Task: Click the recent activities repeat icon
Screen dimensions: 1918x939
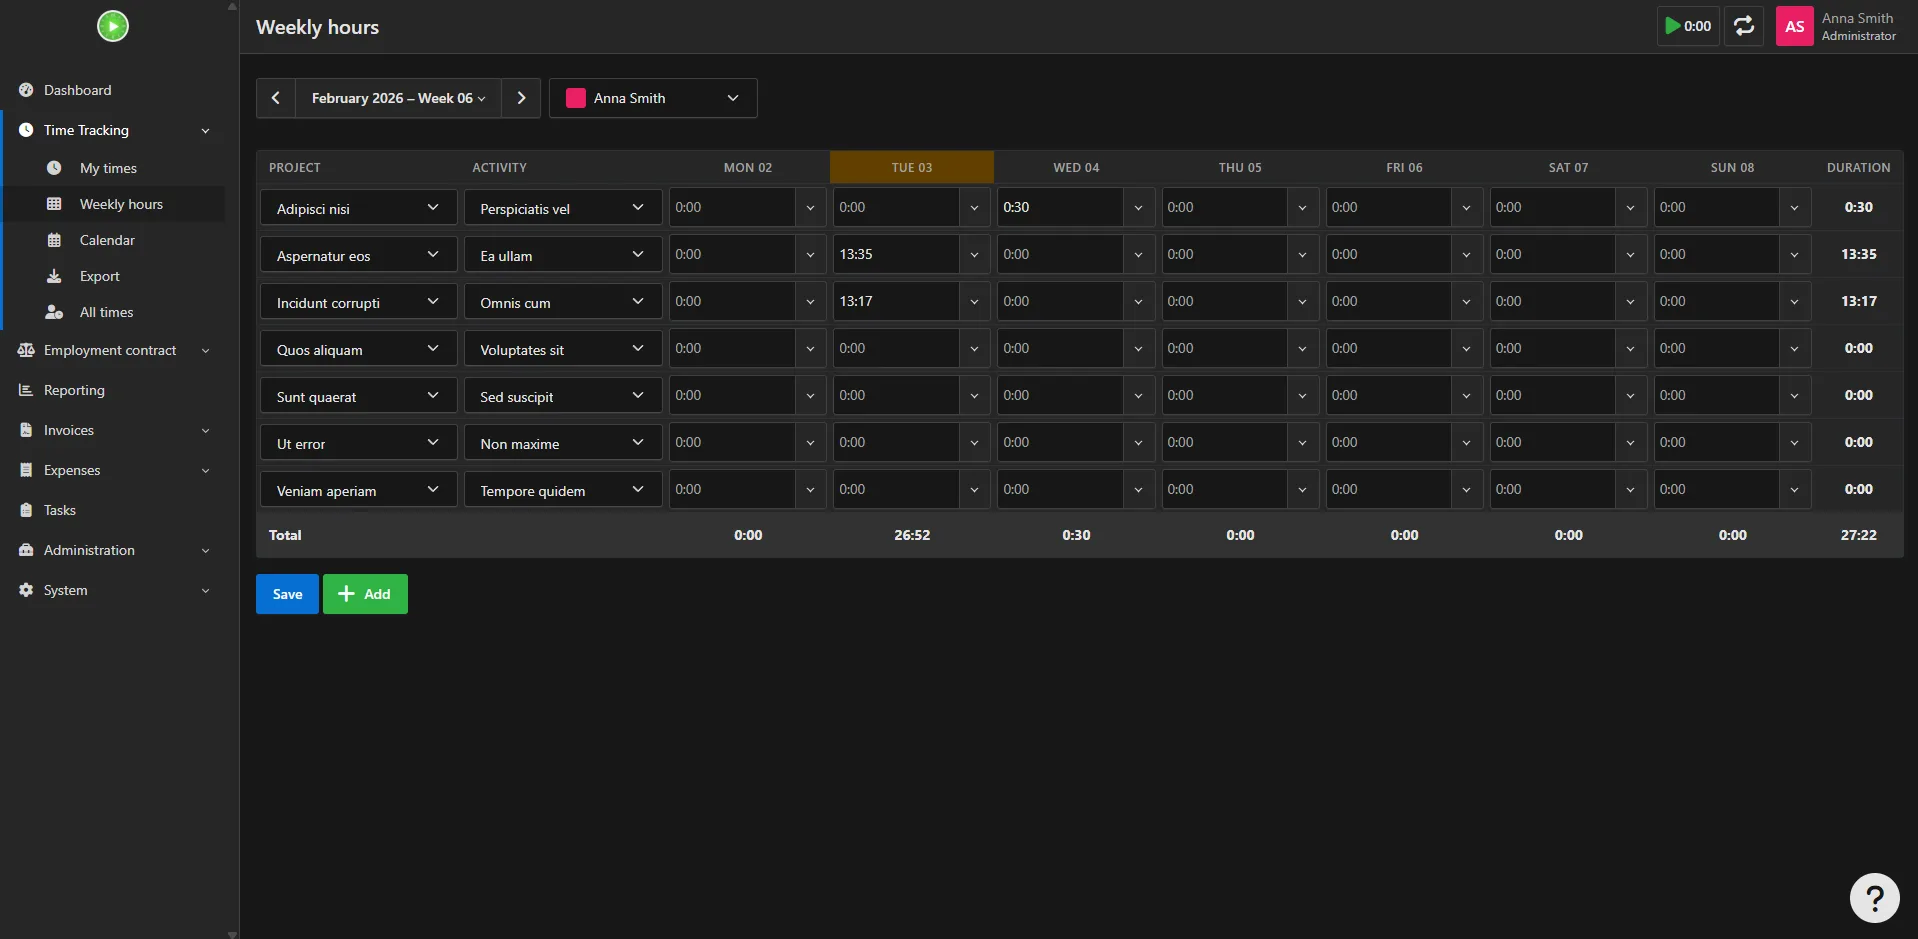Action: pyautogui.click(x=1744, y=26)
